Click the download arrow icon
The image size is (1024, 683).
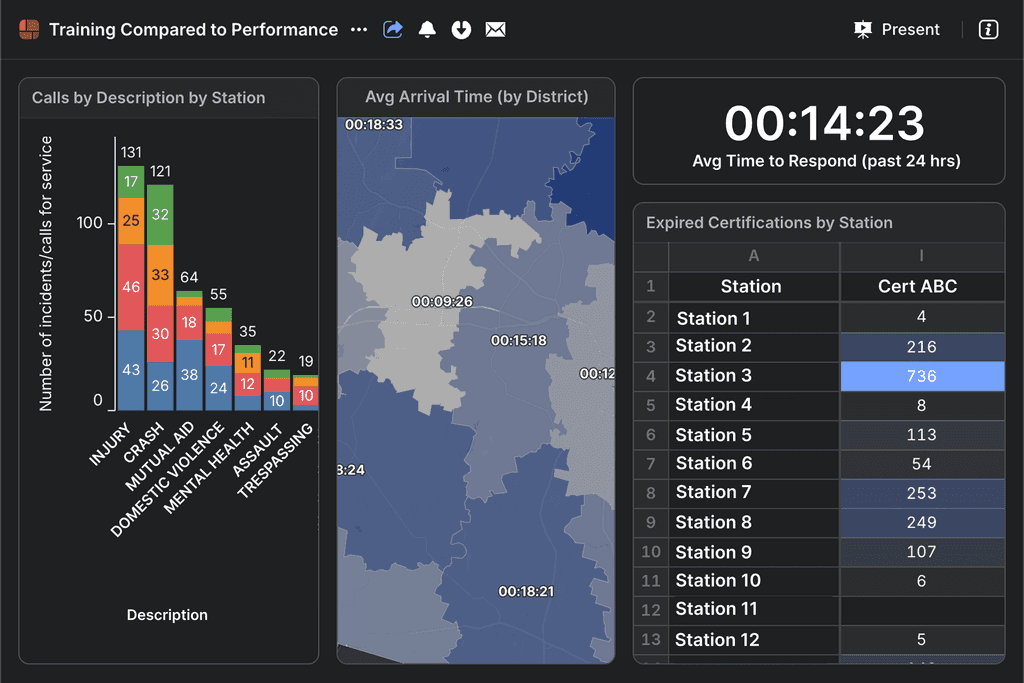[x=461, y=30]
